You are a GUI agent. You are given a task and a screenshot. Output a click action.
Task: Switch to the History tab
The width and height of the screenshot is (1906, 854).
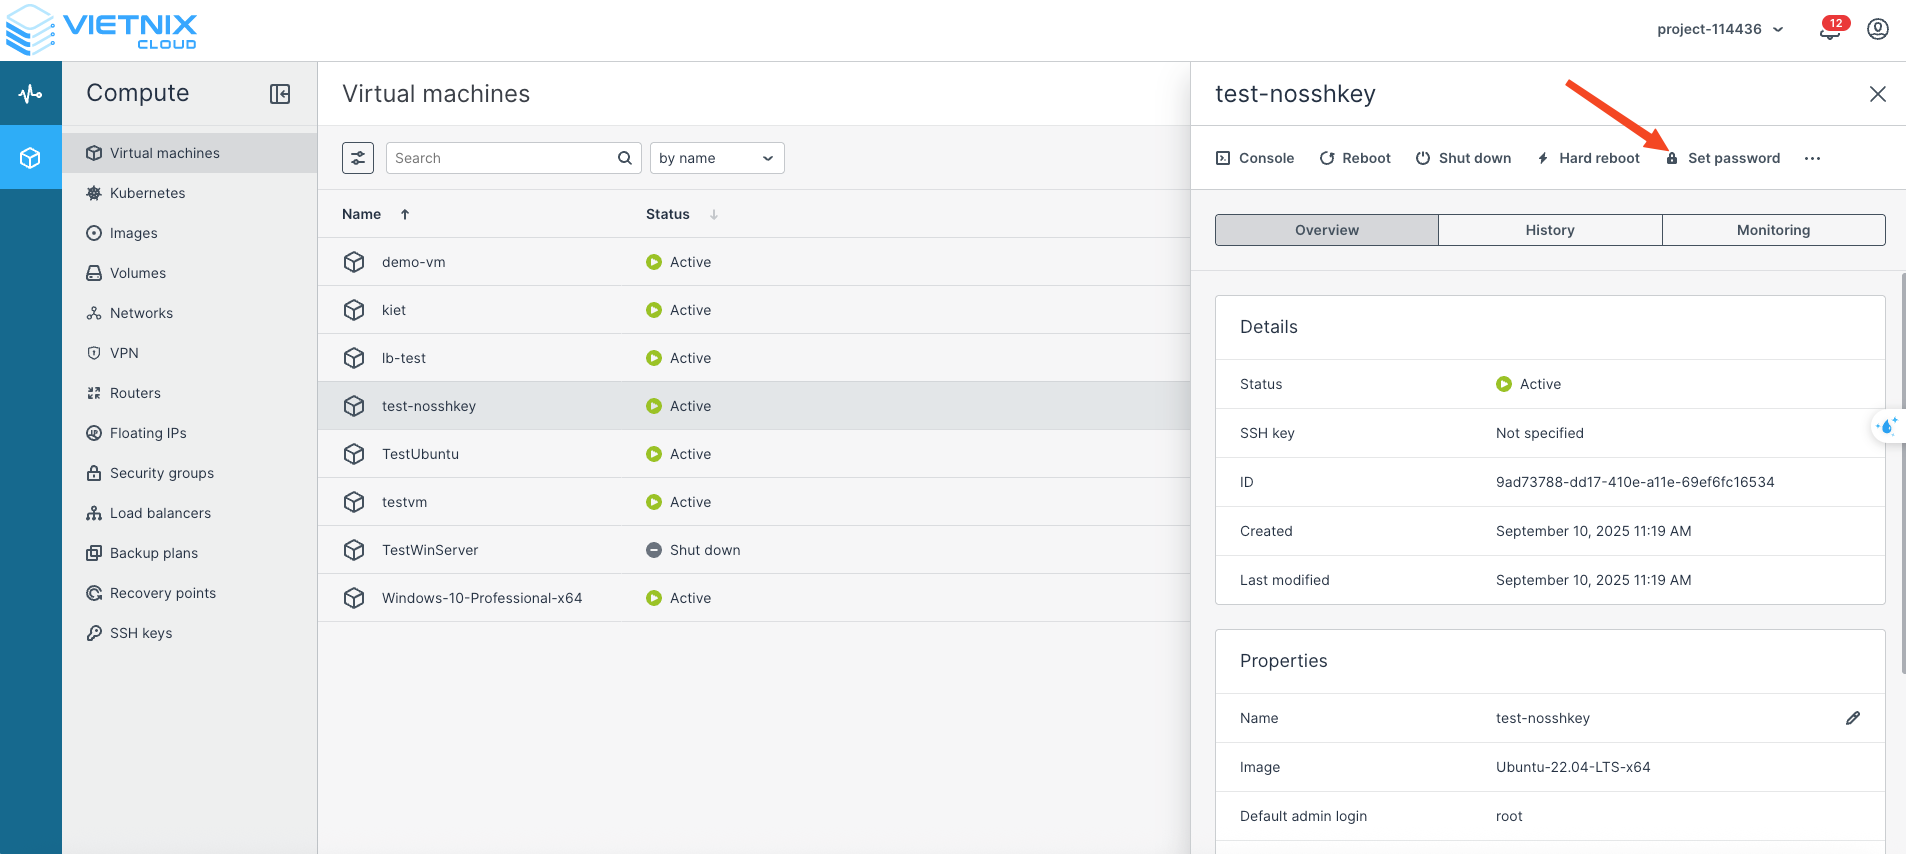1549,230
